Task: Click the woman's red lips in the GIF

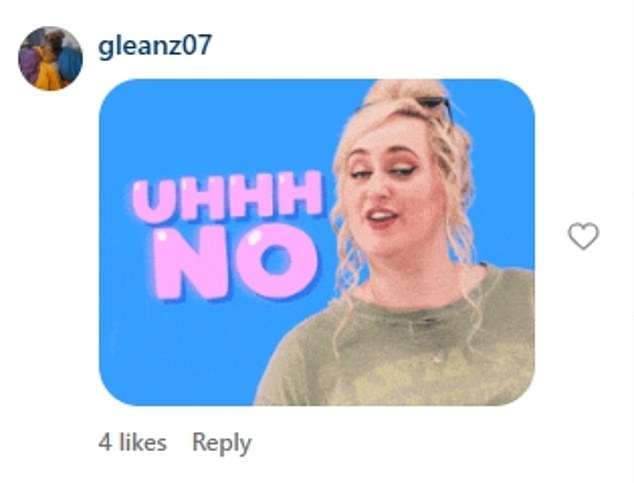Action: coord(381,217)
